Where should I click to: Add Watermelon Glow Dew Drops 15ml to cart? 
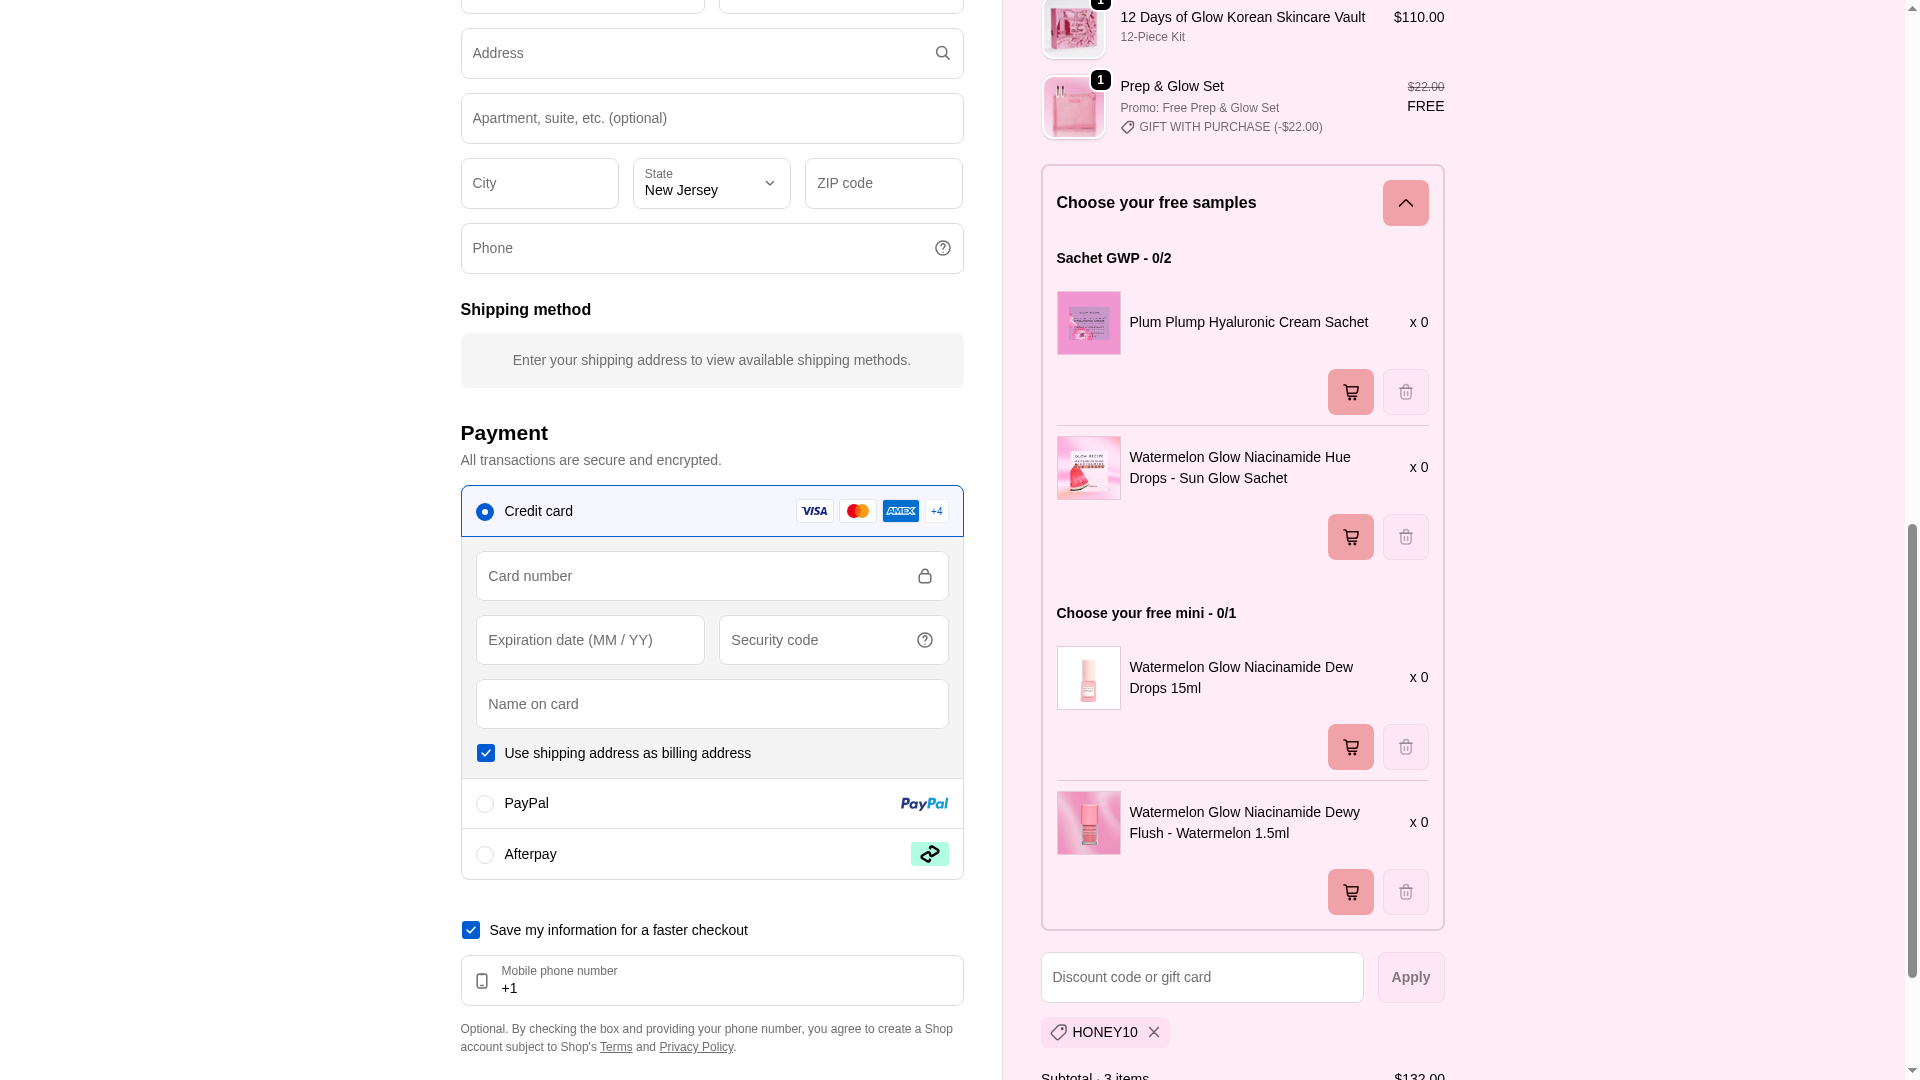(x=1350, y=747)
